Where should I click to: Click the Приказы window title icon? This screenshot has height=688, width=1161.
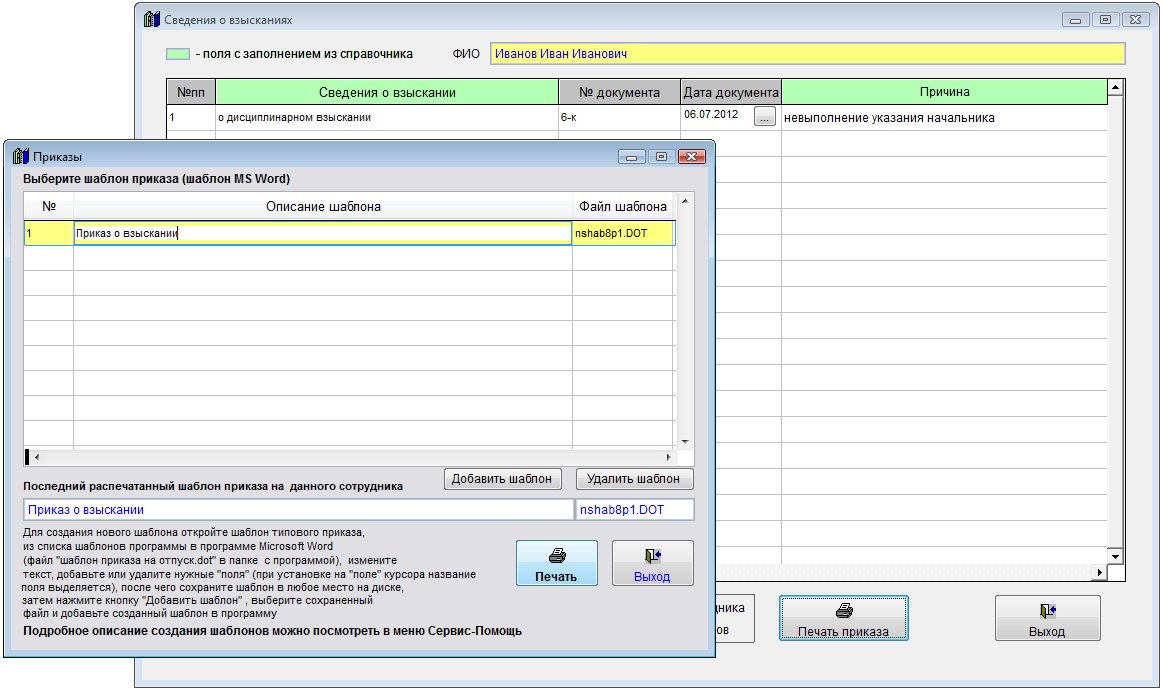click(x=21, y=156)
